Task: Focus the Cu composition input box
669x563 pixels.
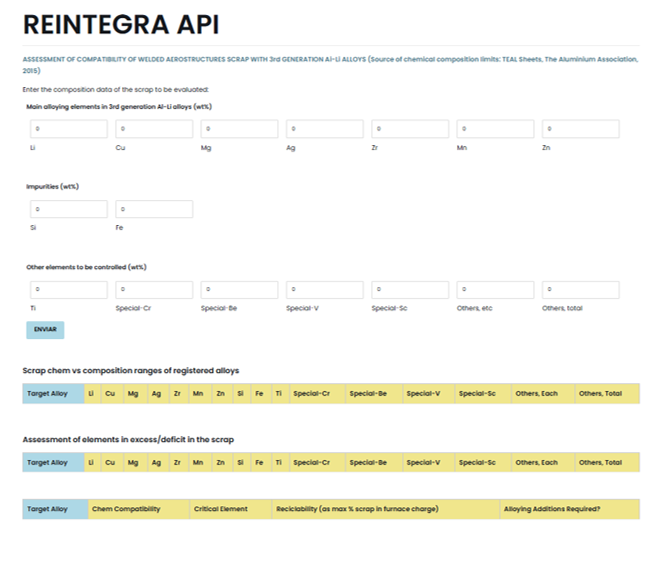Action: point(154,129)
